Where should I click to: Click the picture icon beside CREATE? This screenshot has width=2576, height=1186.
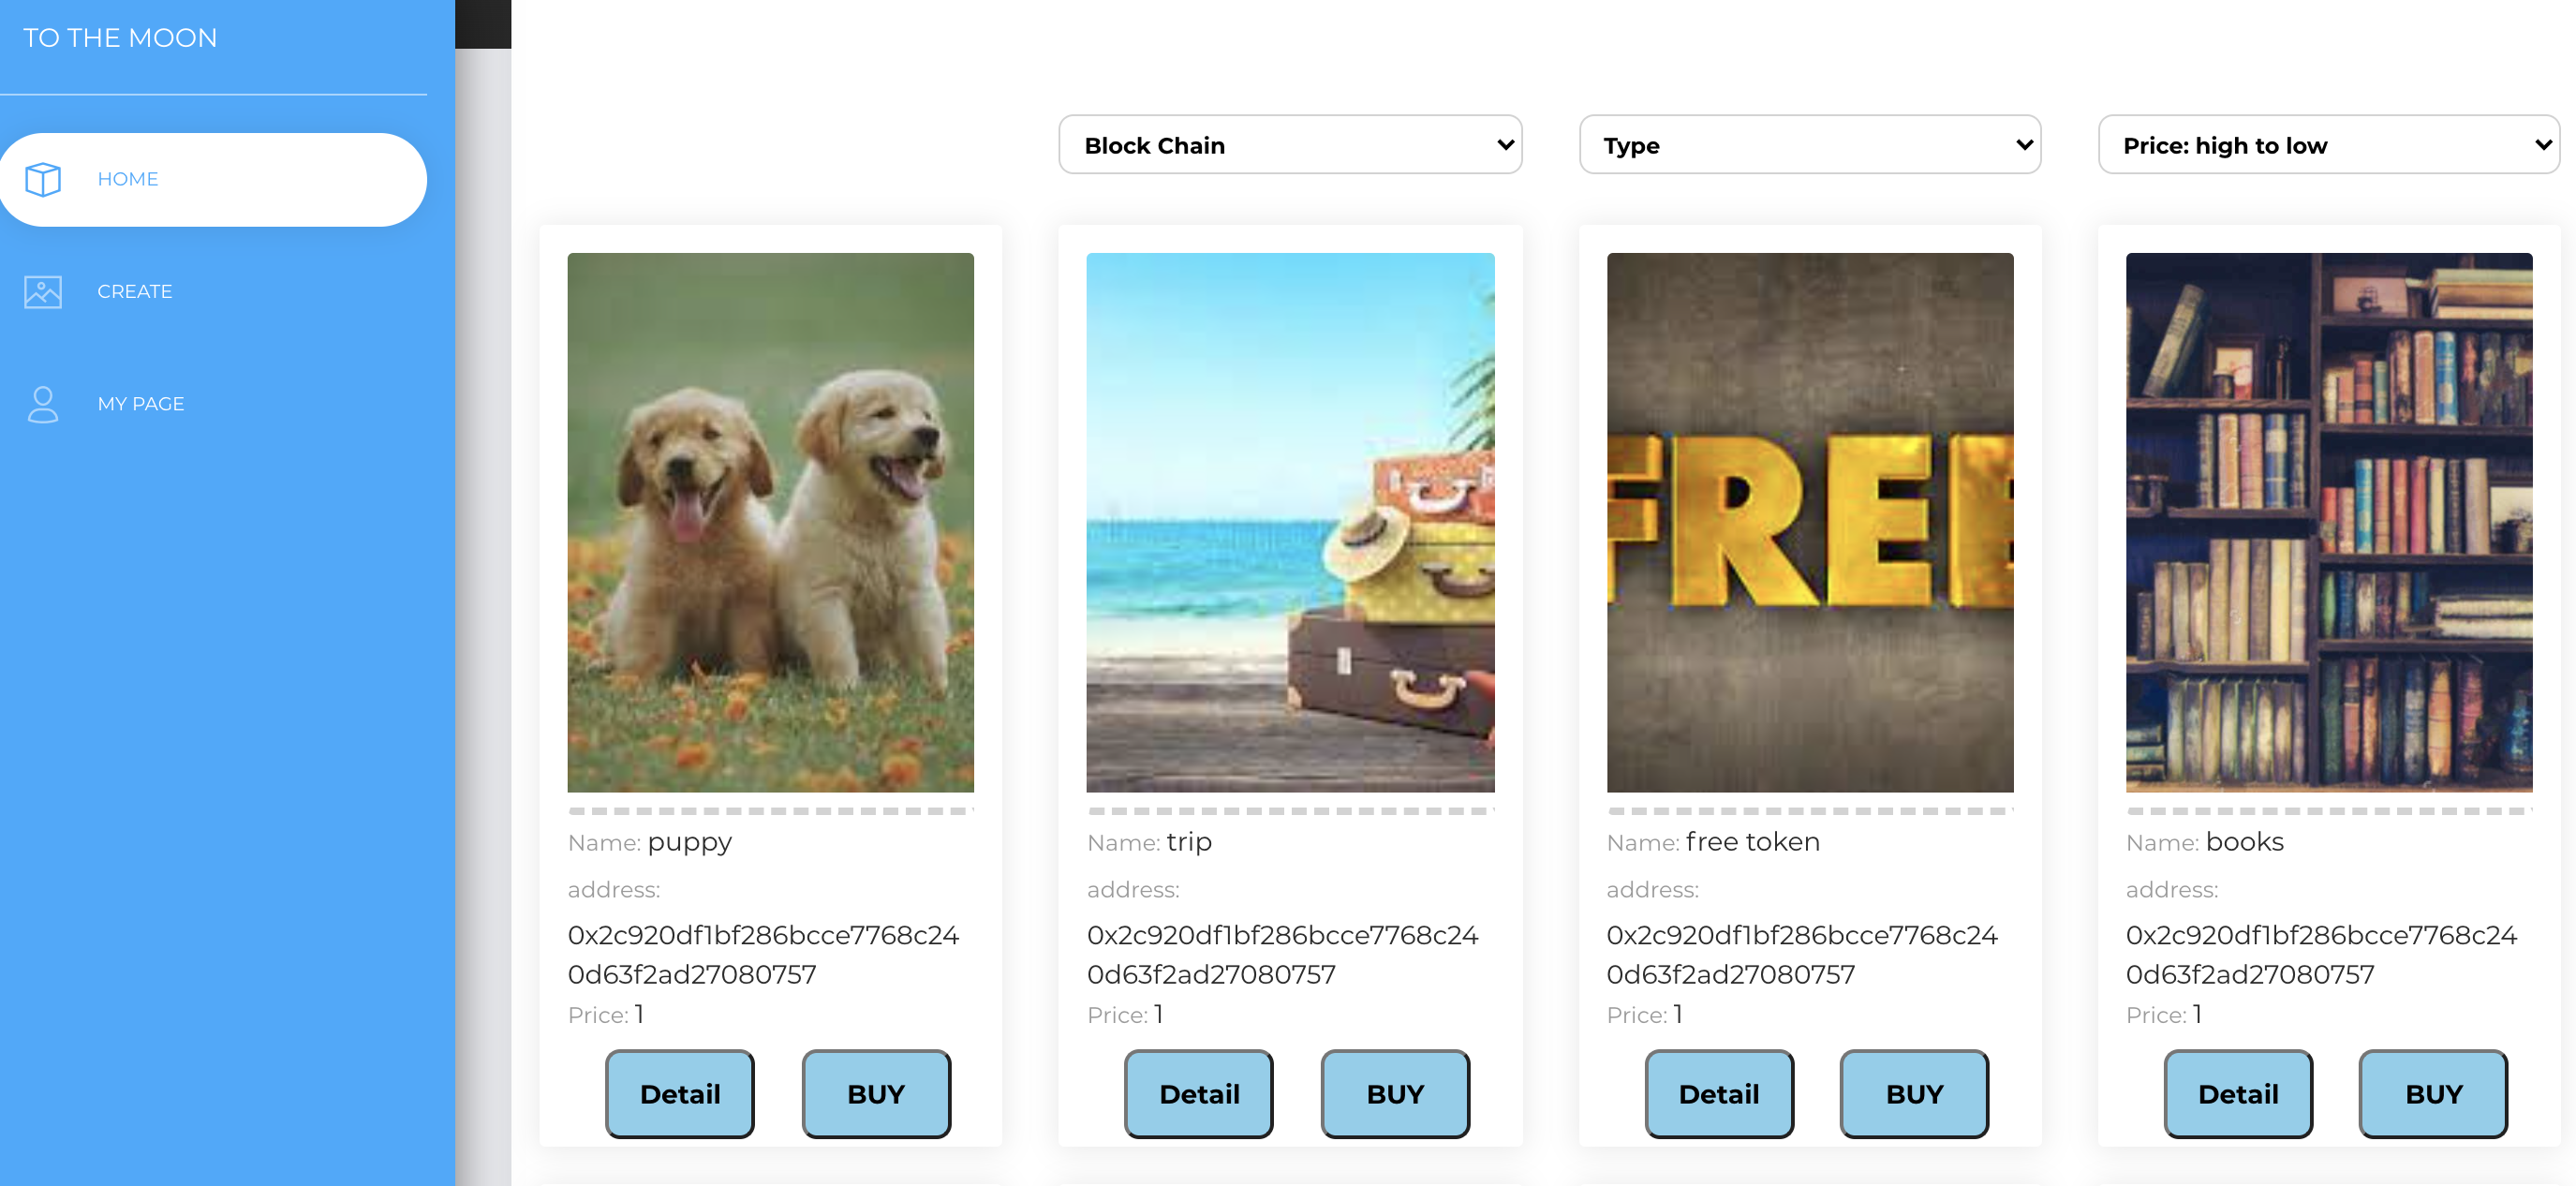coord(43,292)
